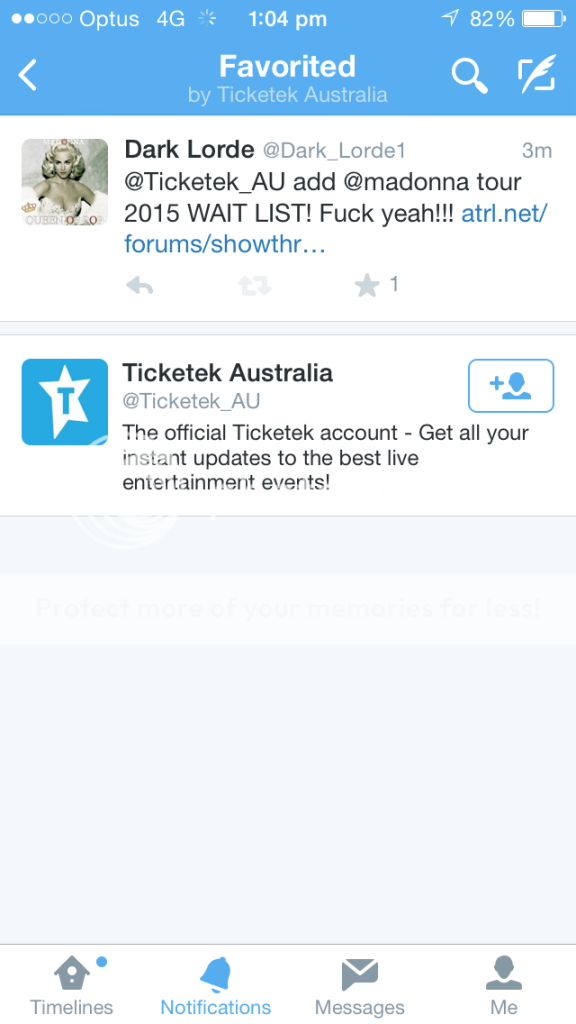View Dark Lorde's profile picture

click(65, 182)
